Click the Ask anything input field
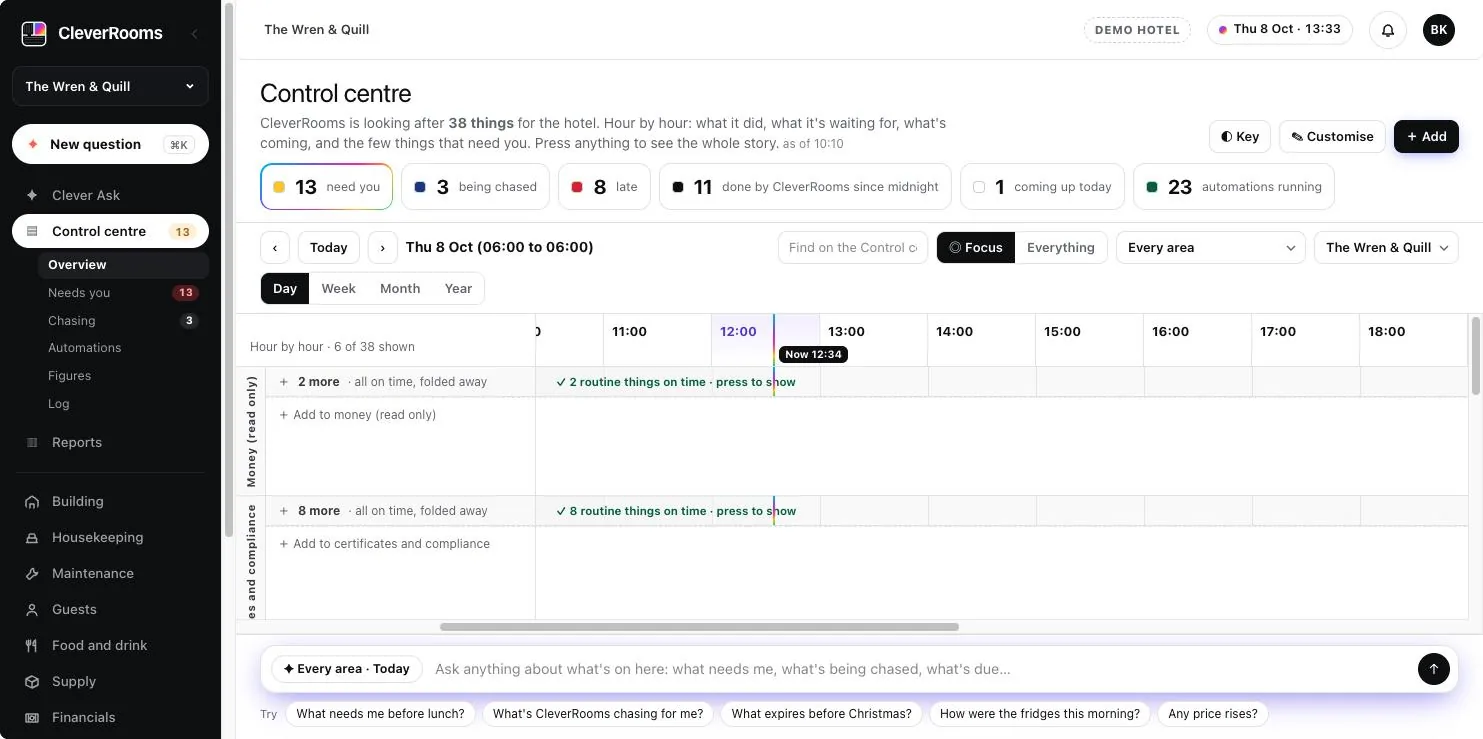The image size is (1483, 739). pos(920,669)
